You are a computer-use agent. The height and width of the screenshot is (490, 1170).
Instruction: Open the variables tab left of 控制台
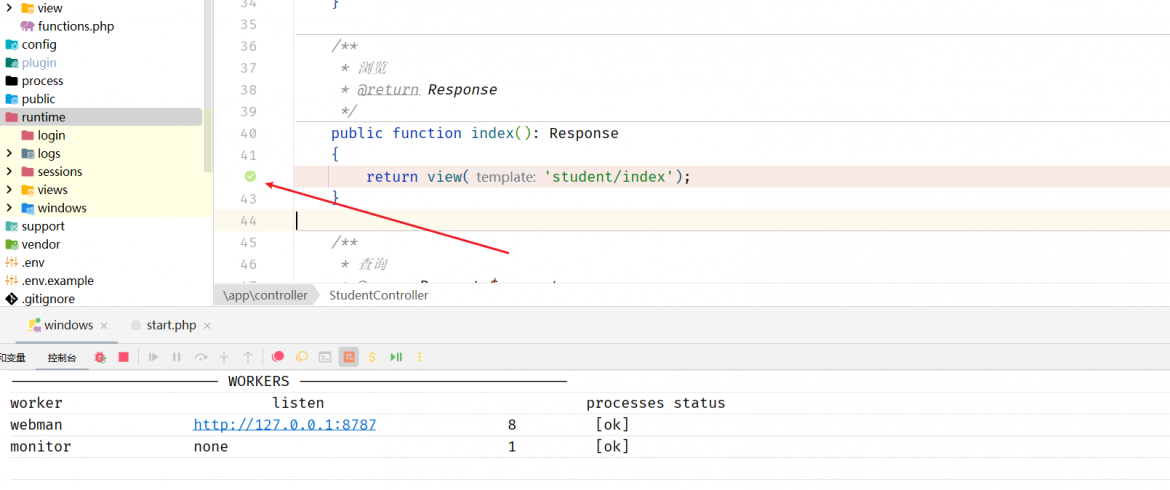13,358
